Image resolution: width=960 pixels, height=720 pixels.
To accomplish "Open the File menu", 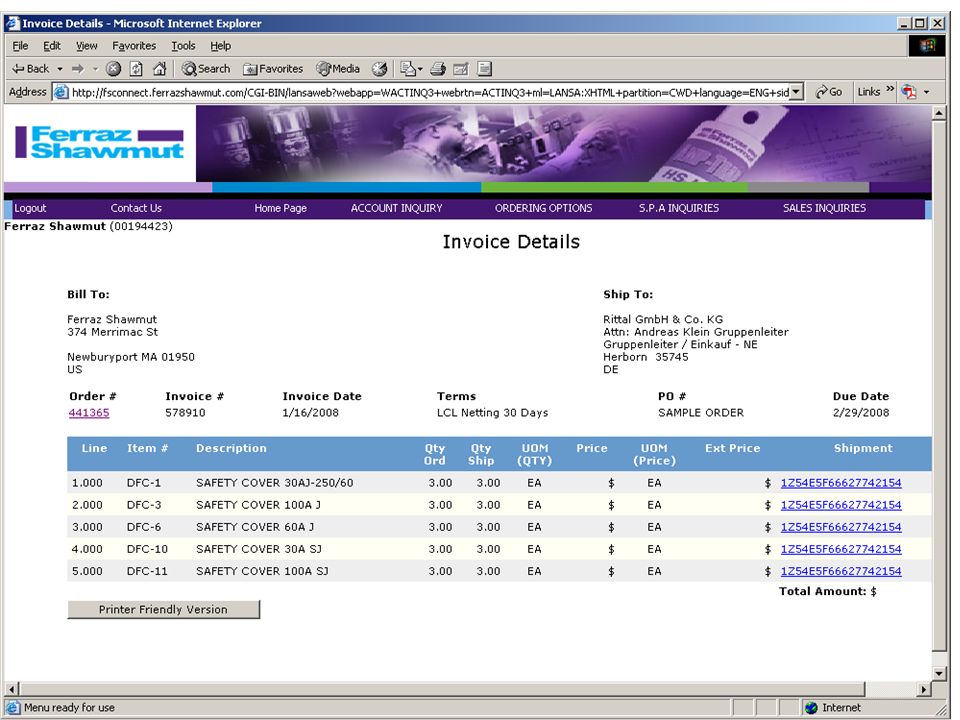I will pyautogui.click(x=20, y=46).
